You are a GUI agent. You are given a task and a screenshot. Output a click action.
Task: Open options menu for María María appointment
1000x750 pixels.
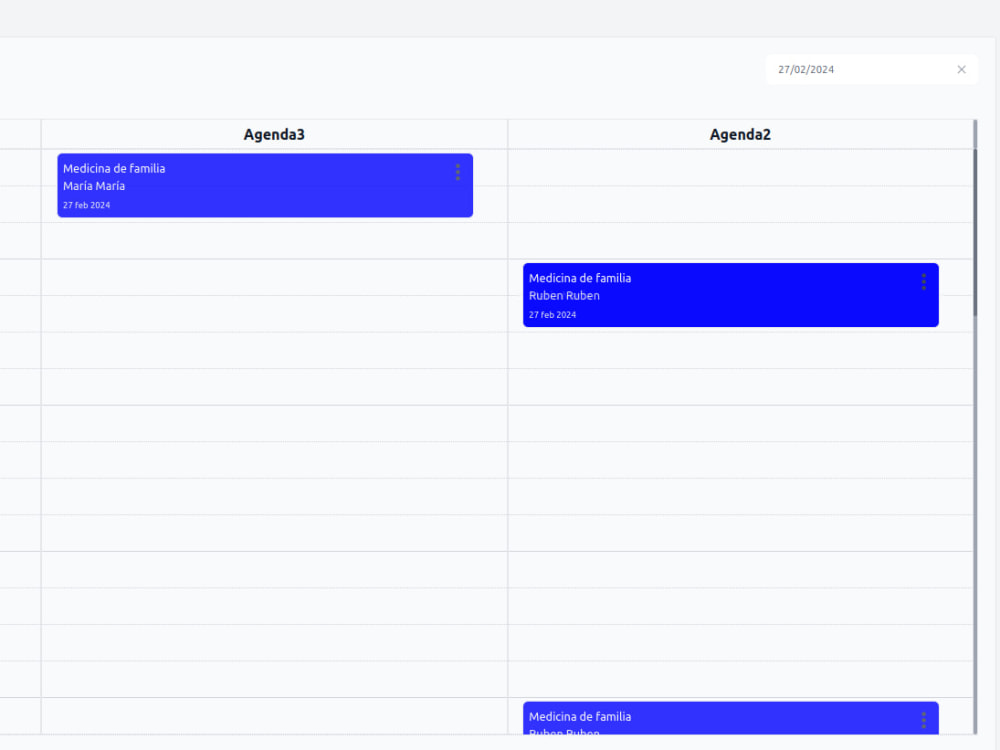457,172
